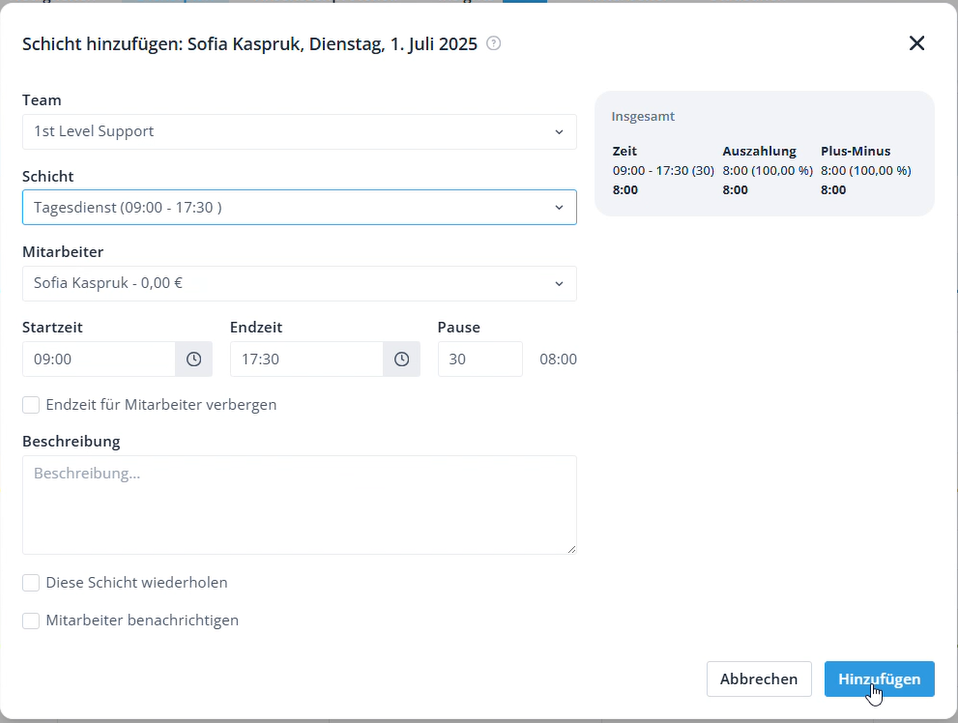The image size is (958, 723).
Task: Focus the Pause field showing 30
Action: click(480, 359)
